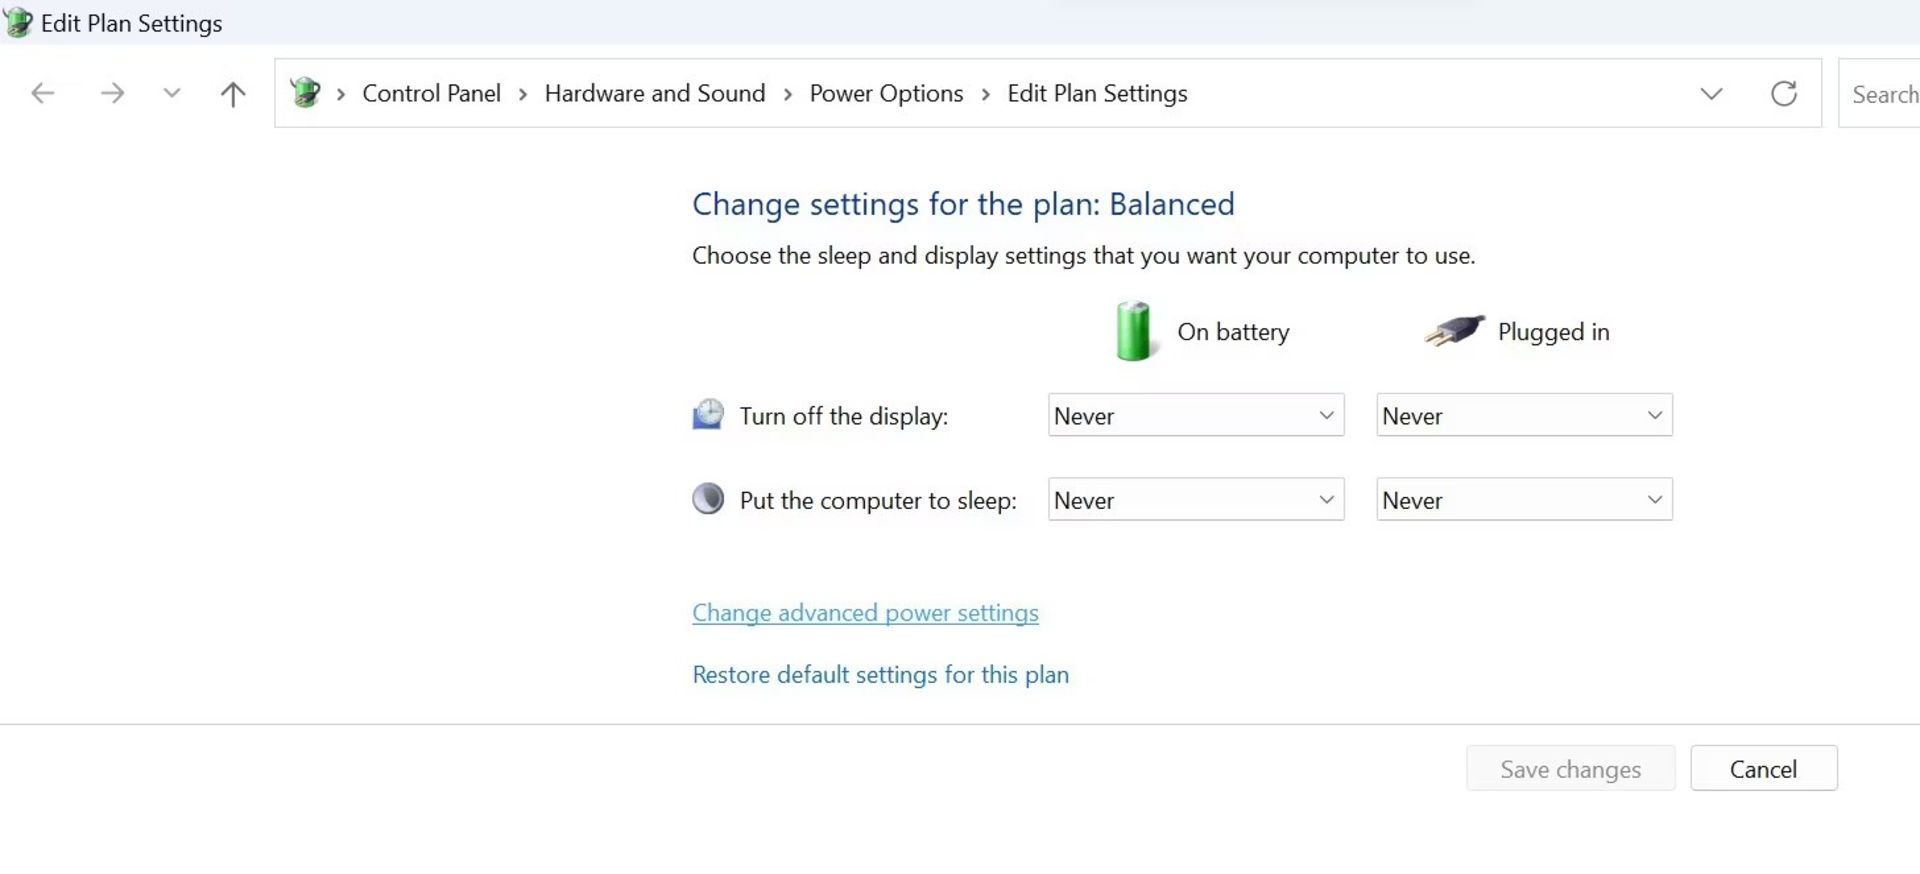1920x874 pixels.
Task: Click the display clock icon
Action: (708, 415)
